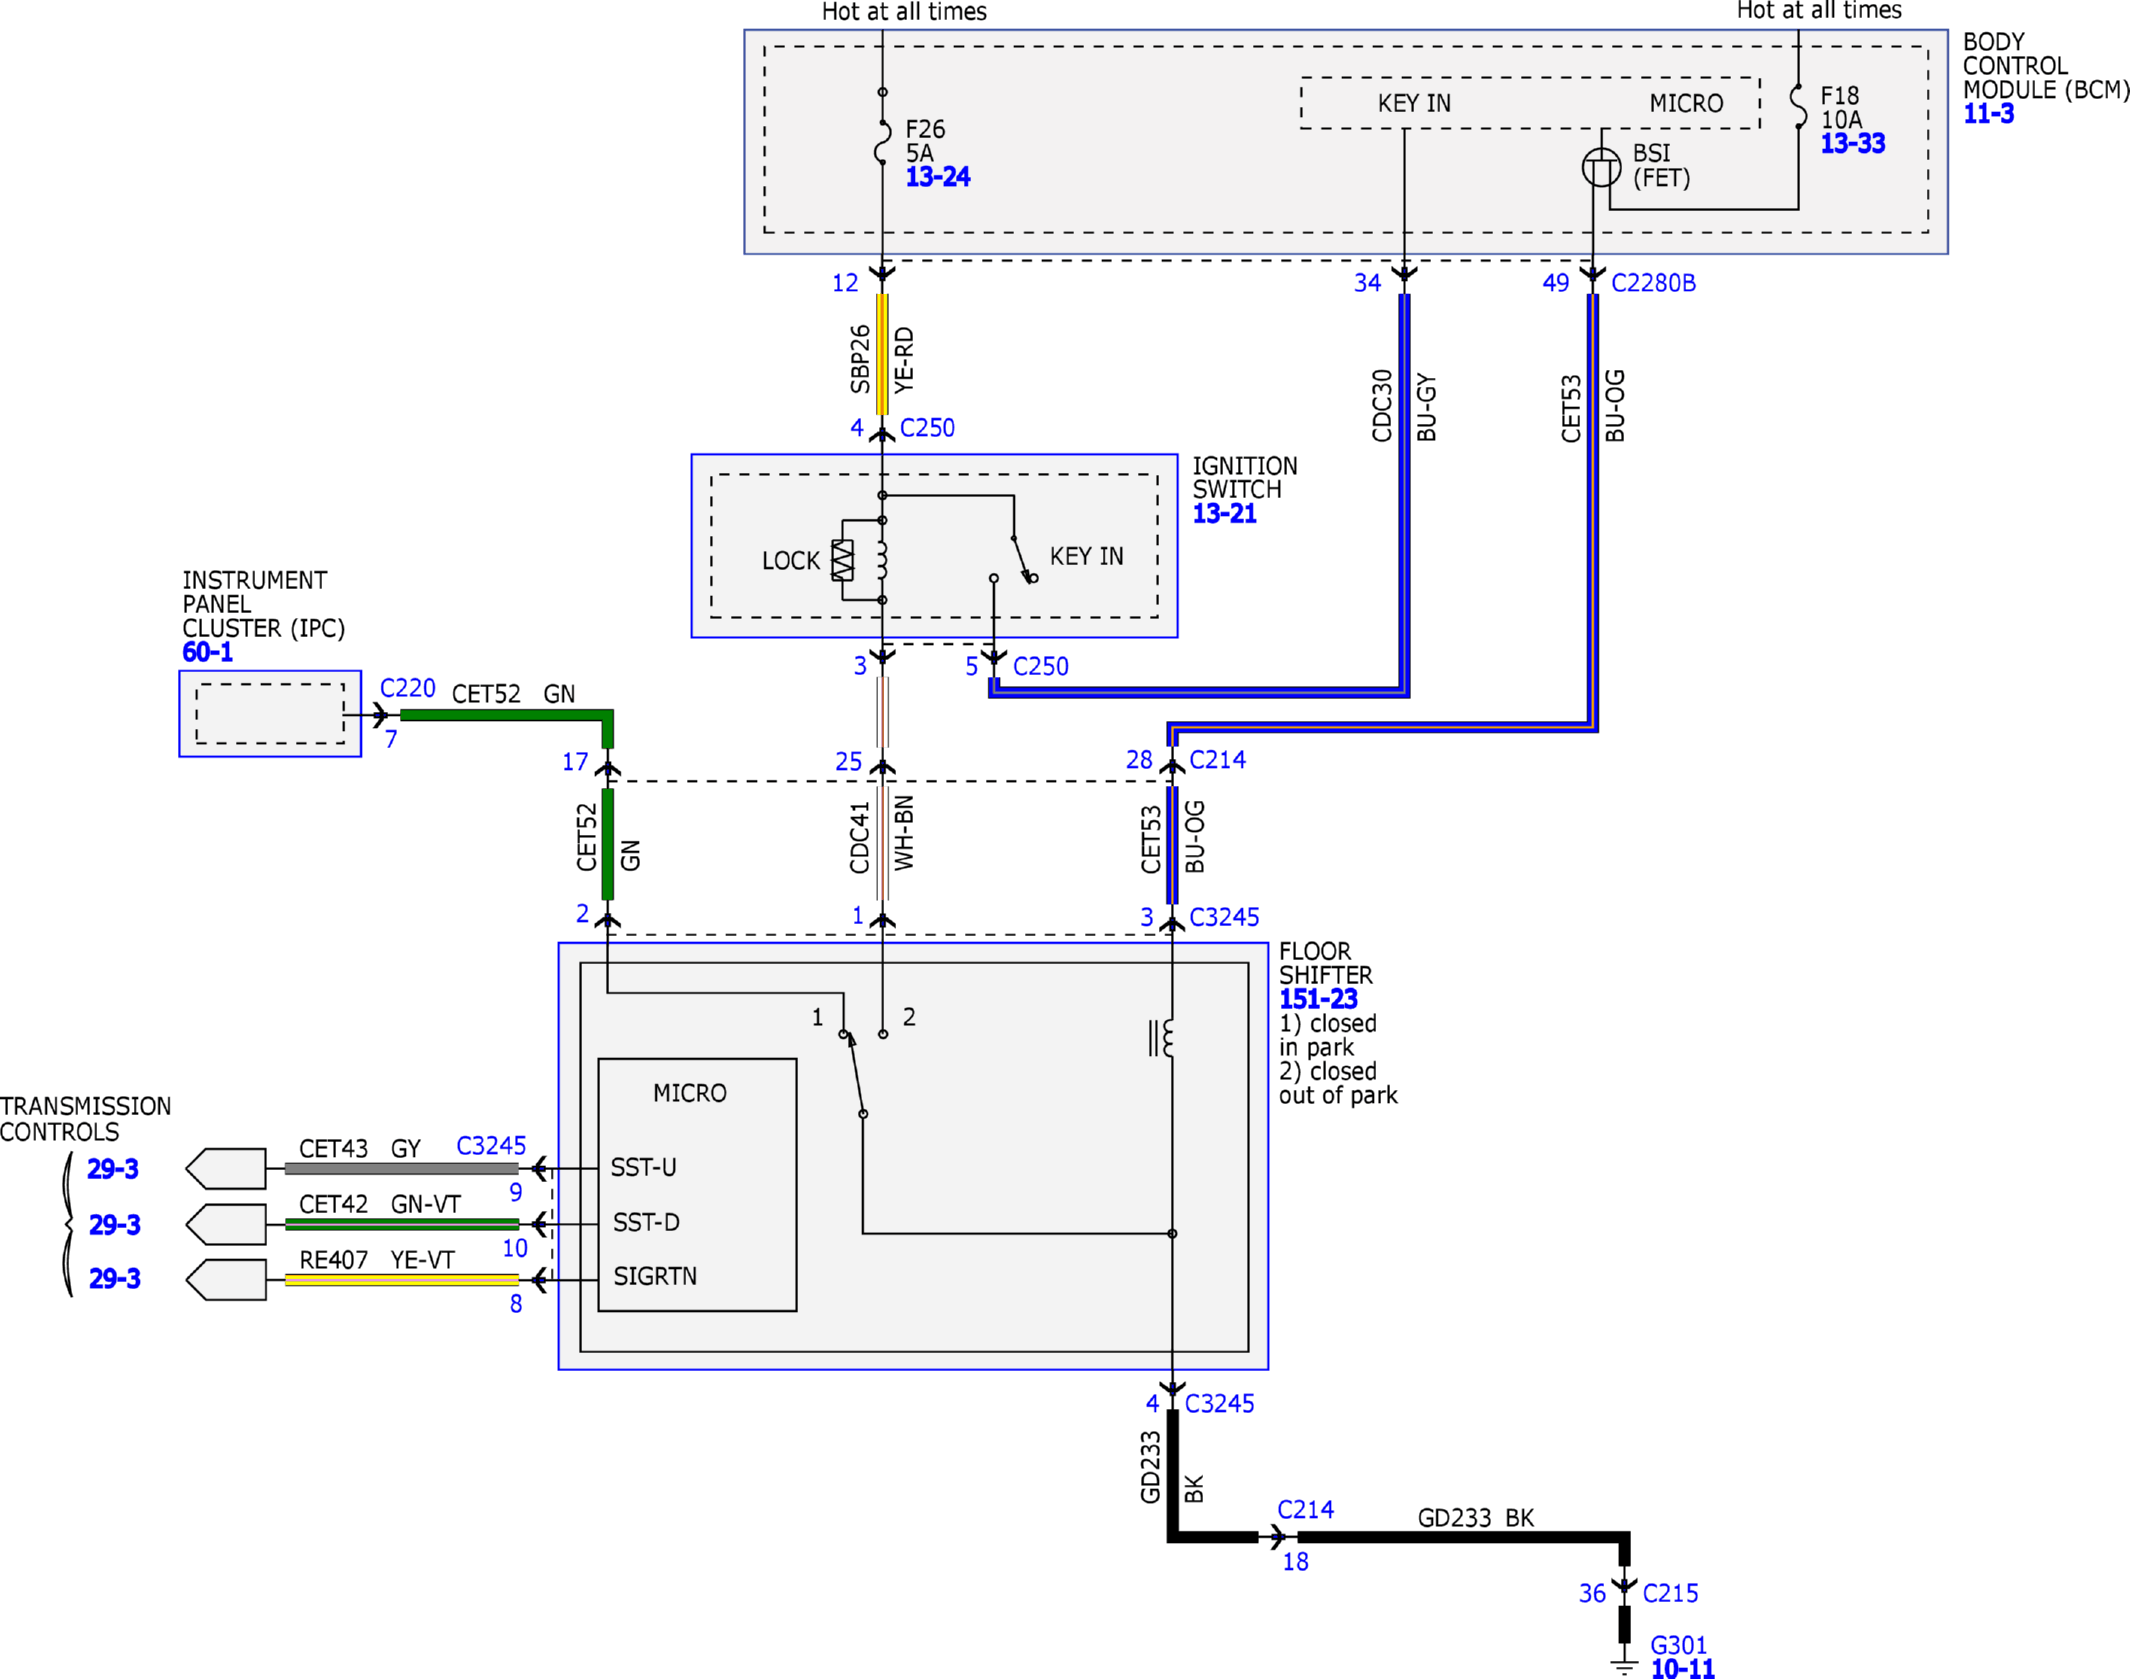Select pin number 18 under C214
The height and width of the screenshot is (1679, 2130).
point(1296,1562)
